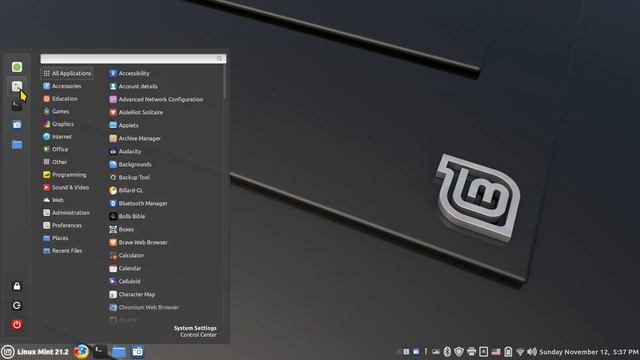Viewport: 640px width, 360px height.
Task: Select the Web category
Action: [x=53, y=200]
